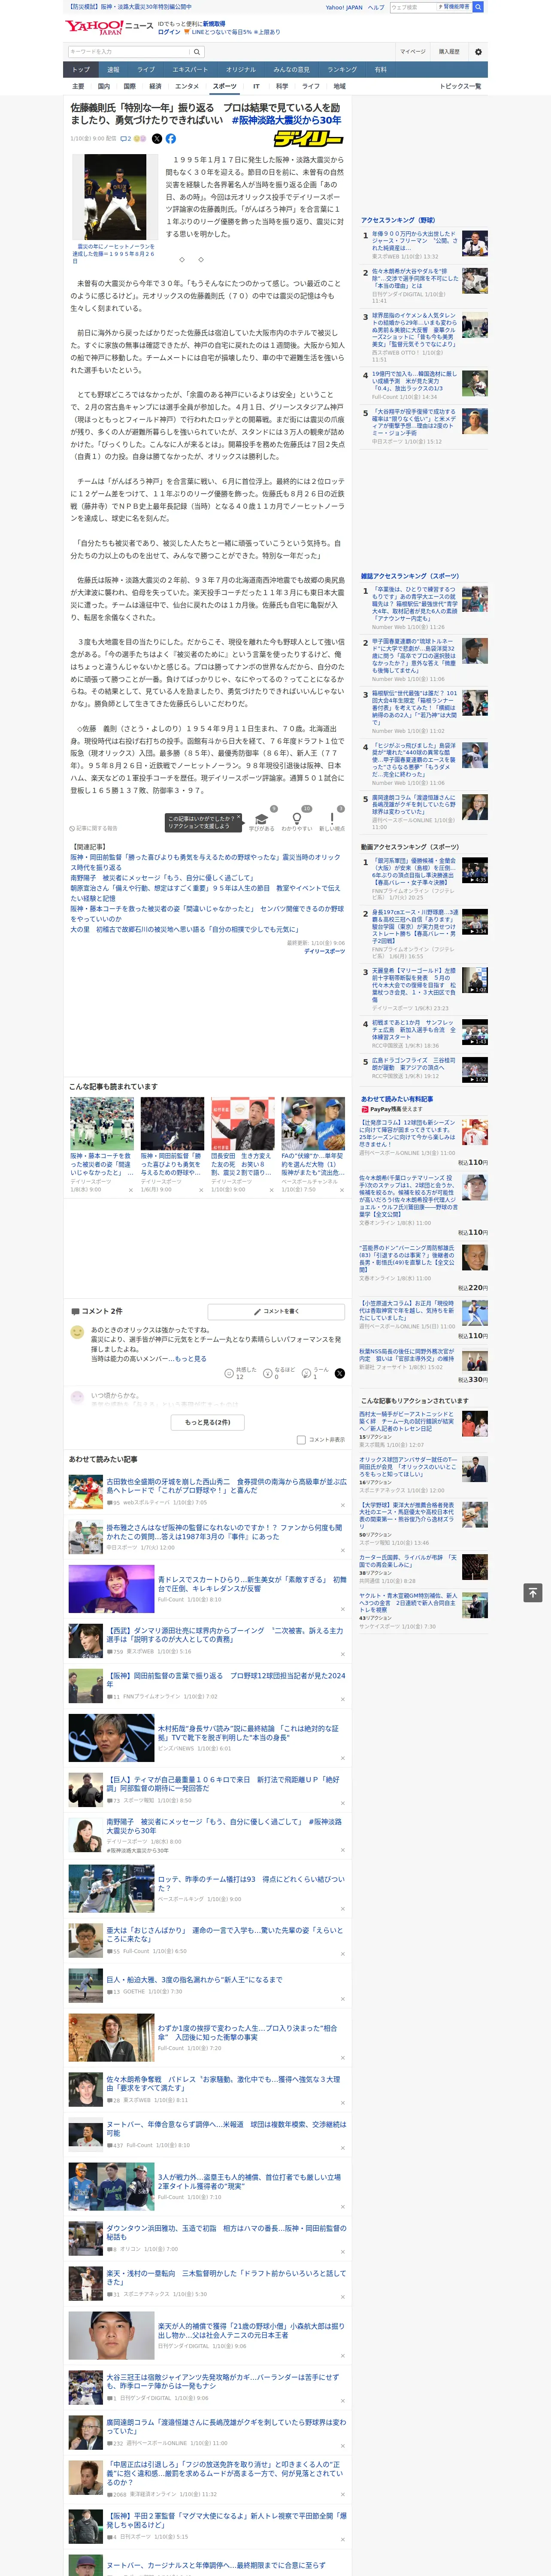Screen dimensions: 551x2576
Task: Select the ランキング tab
Action: tap(342, 70)
